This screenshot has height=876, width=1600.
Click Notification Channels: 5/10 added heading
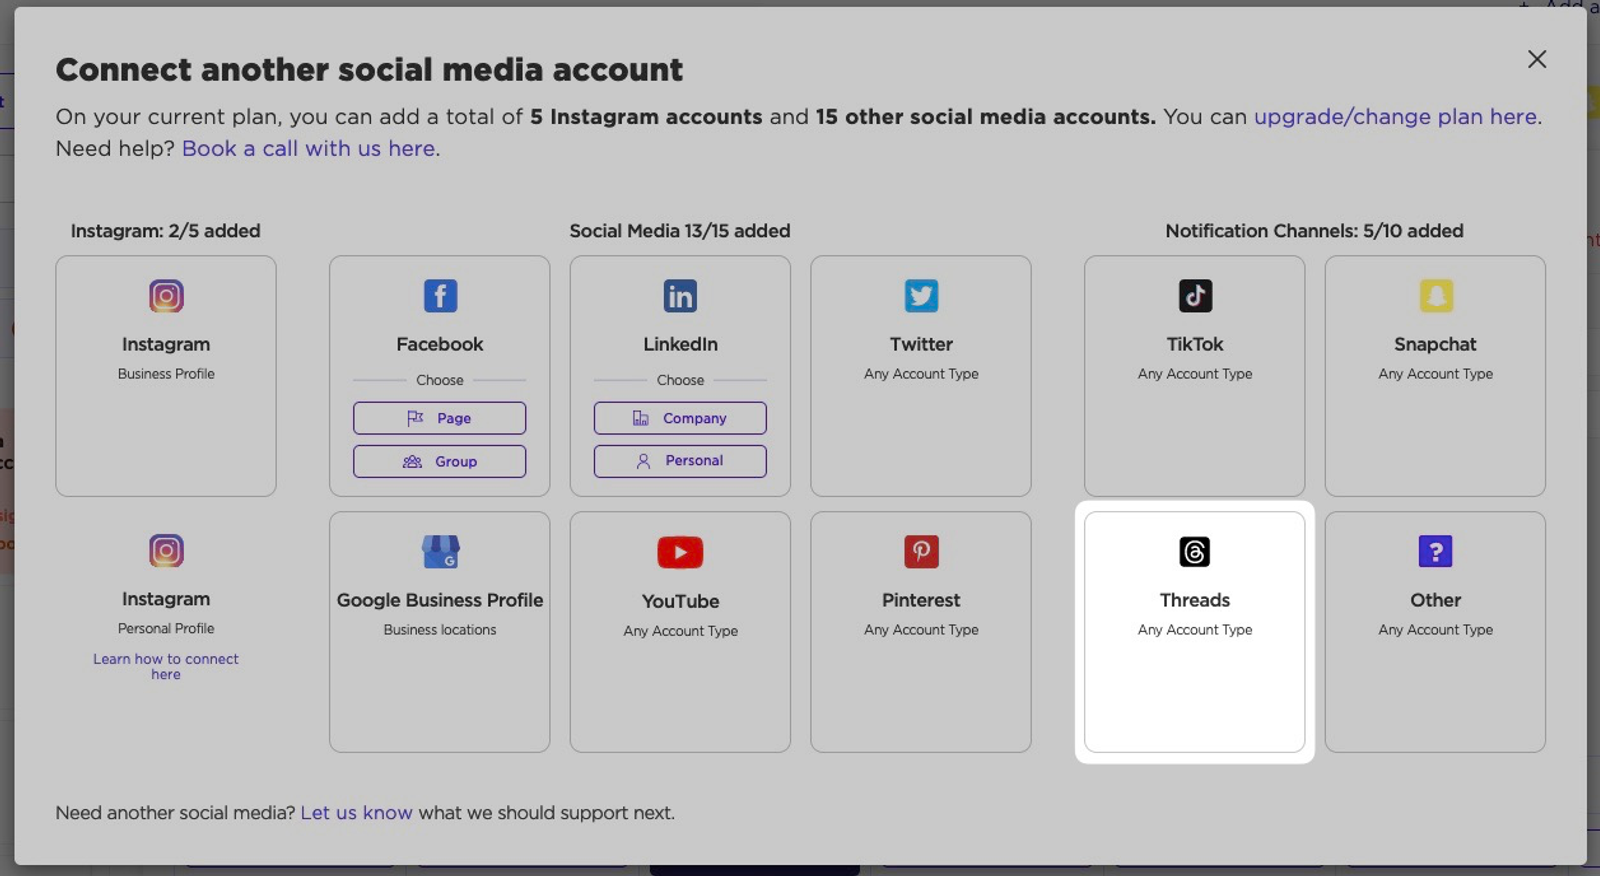point(1314,231)
